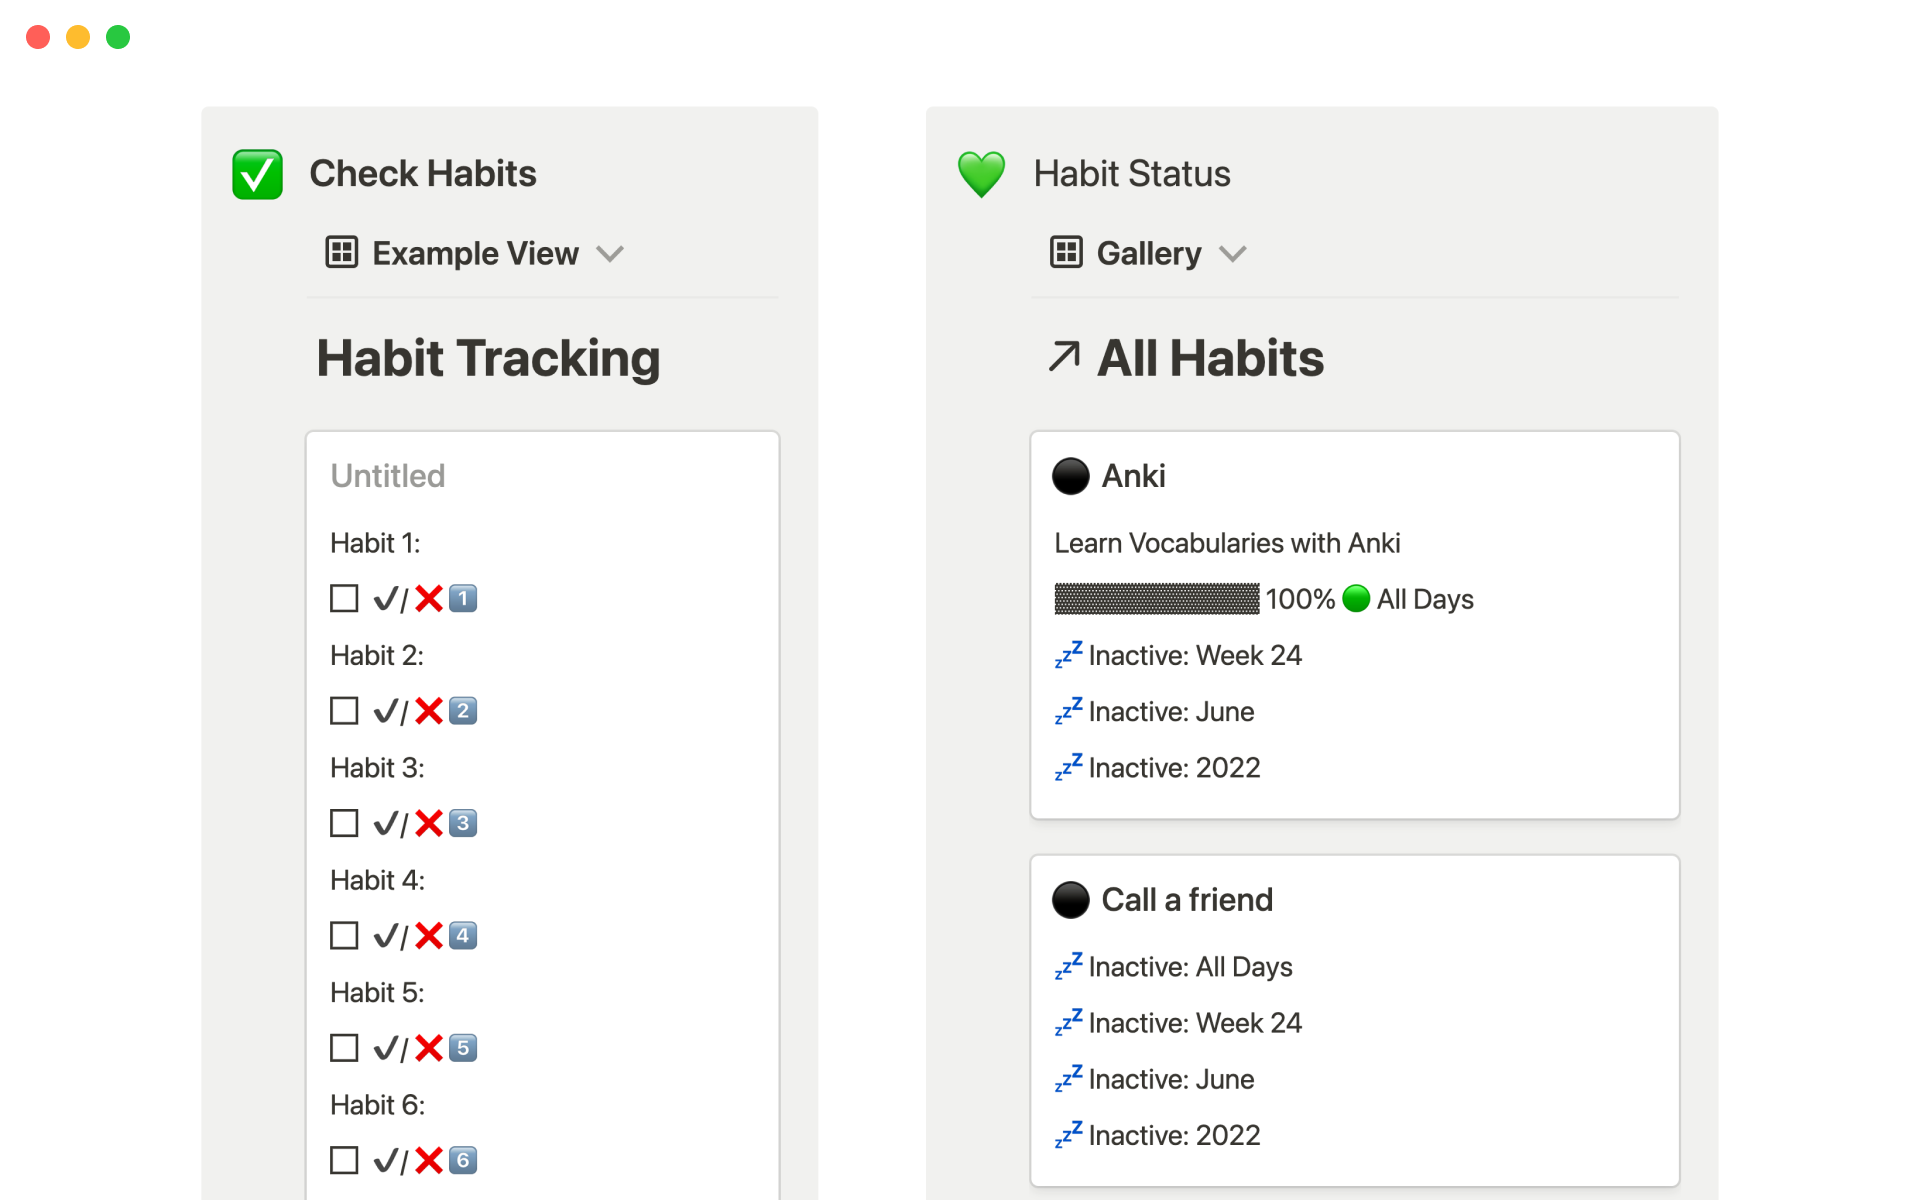Expand the Example View chevron dropdown

tap(610, 254)
